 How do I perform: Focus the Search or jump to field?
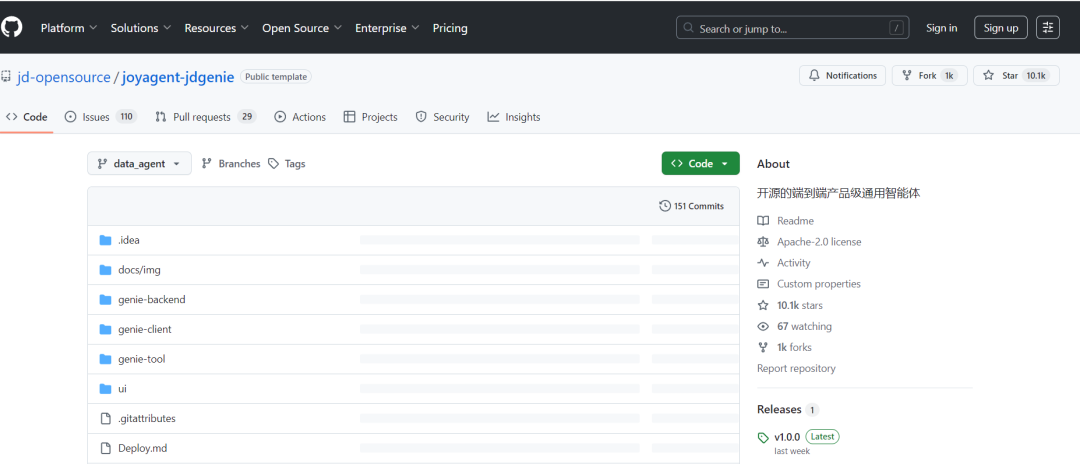coord(792,28)
